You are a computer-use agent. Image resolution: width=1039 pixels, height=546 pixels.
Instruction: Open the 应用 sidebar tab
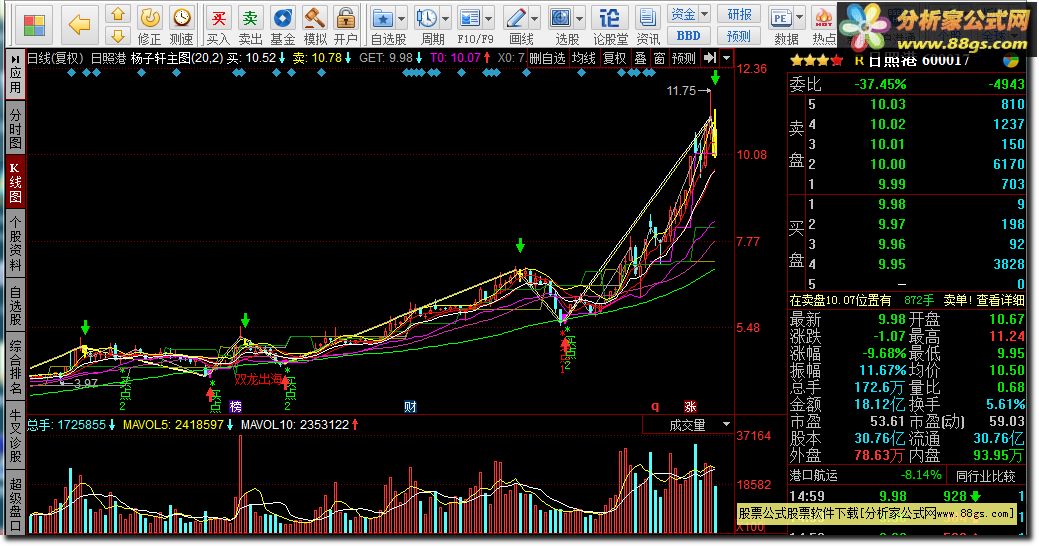[x=15, y=74]
